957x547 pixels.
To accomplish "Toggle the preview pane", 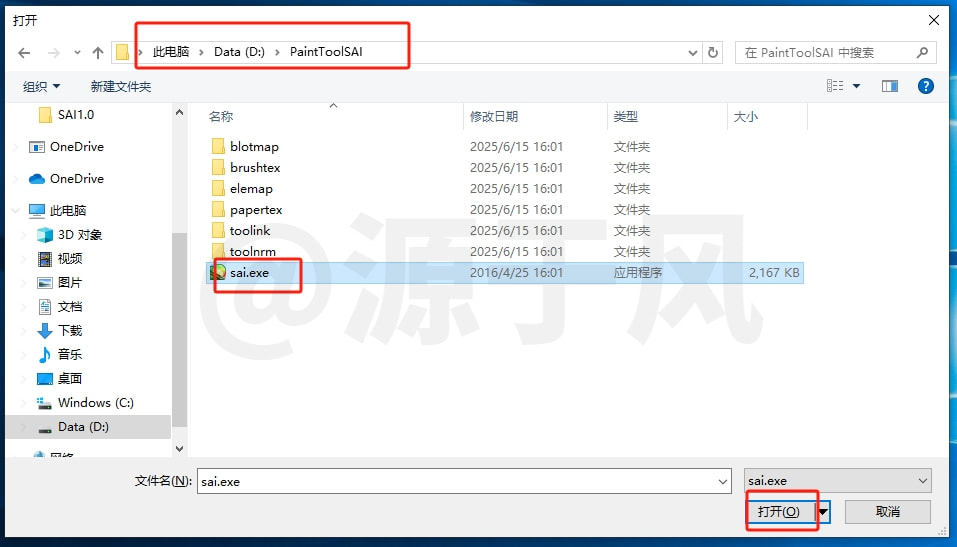I will tap(890, 86).
